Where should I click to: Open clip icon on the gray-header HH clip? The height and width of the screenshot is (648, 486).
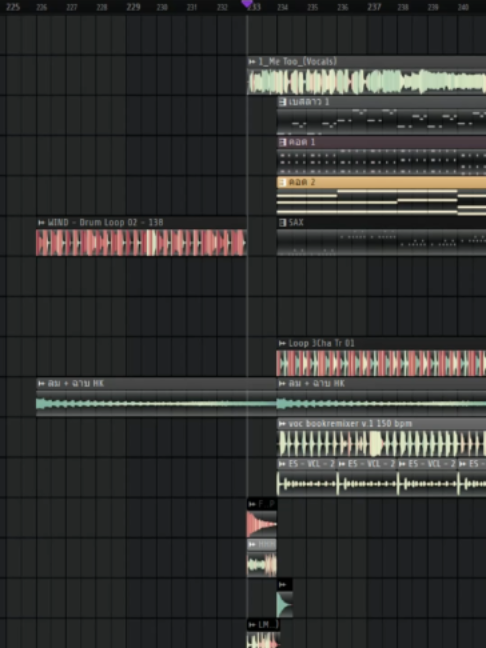[252, 544]
